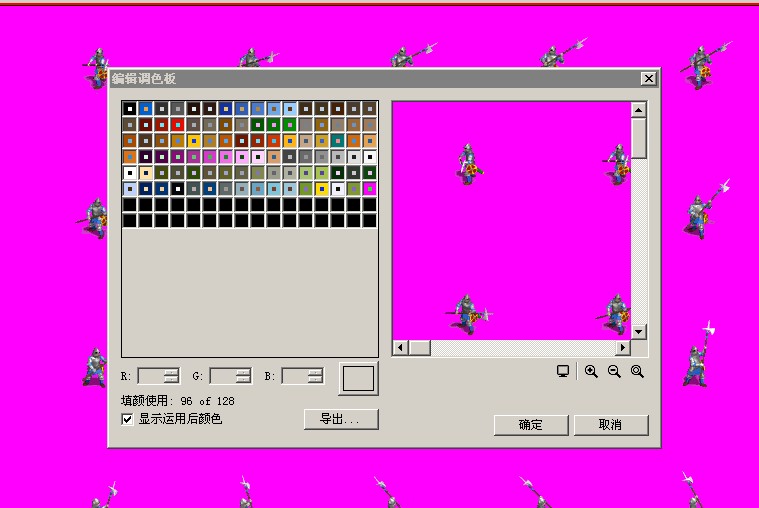Click the horizontal scrollbar thumb in preview
The image size is (759, 508).
coord(419,348)
